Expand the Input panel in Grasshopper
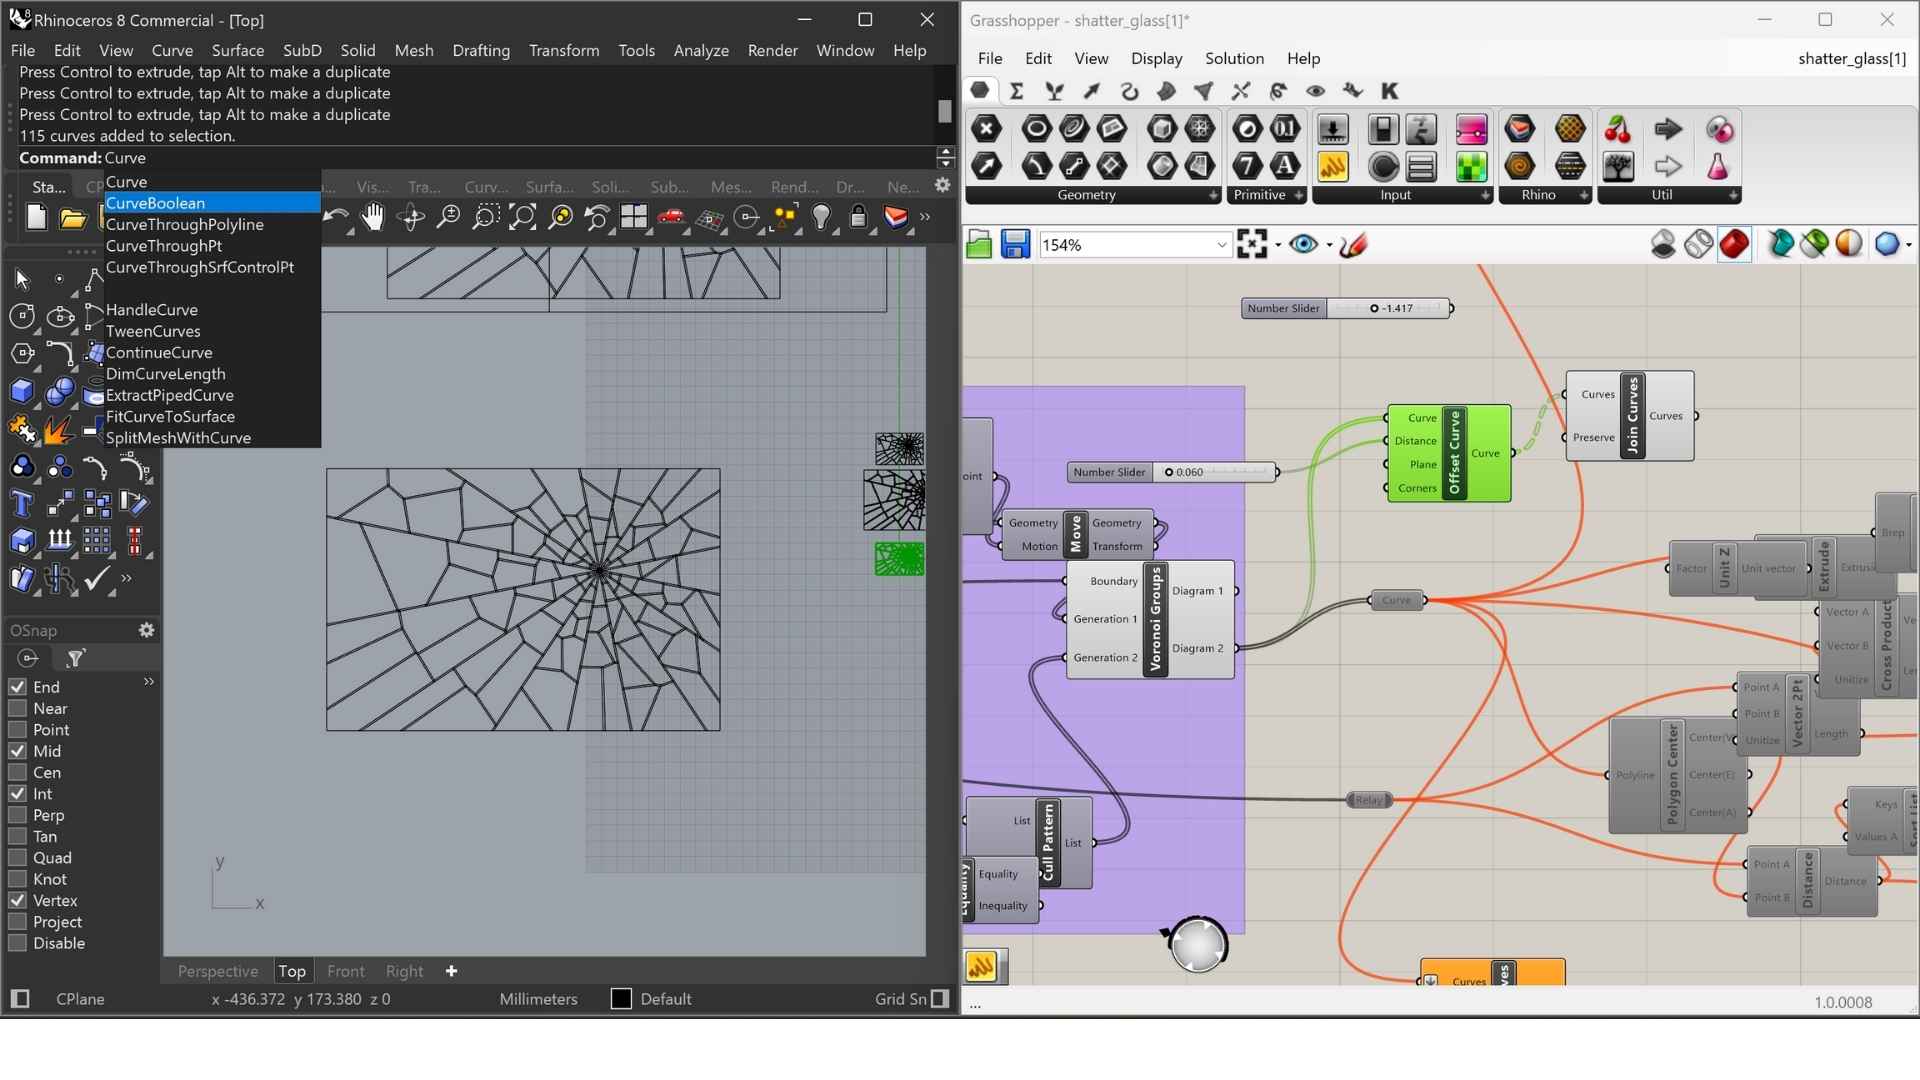The width and height of the screenshot is (1920, 1080). 1485,196
